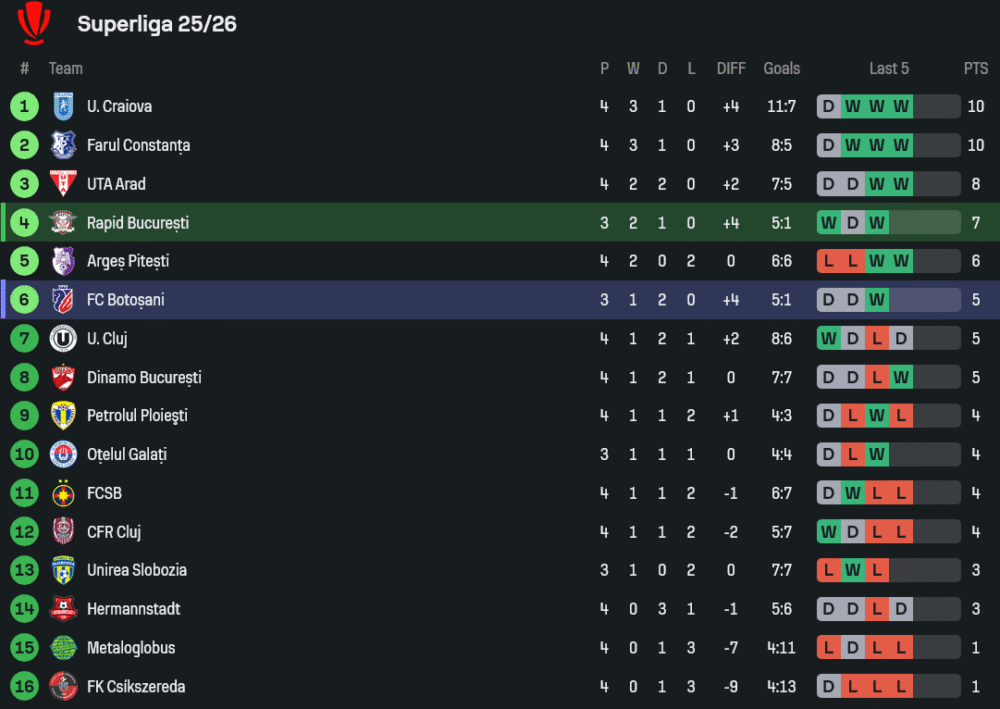1000x709 pixels.
Task: Click the Farul Constanța club crest
Action: tap(63, 145)
